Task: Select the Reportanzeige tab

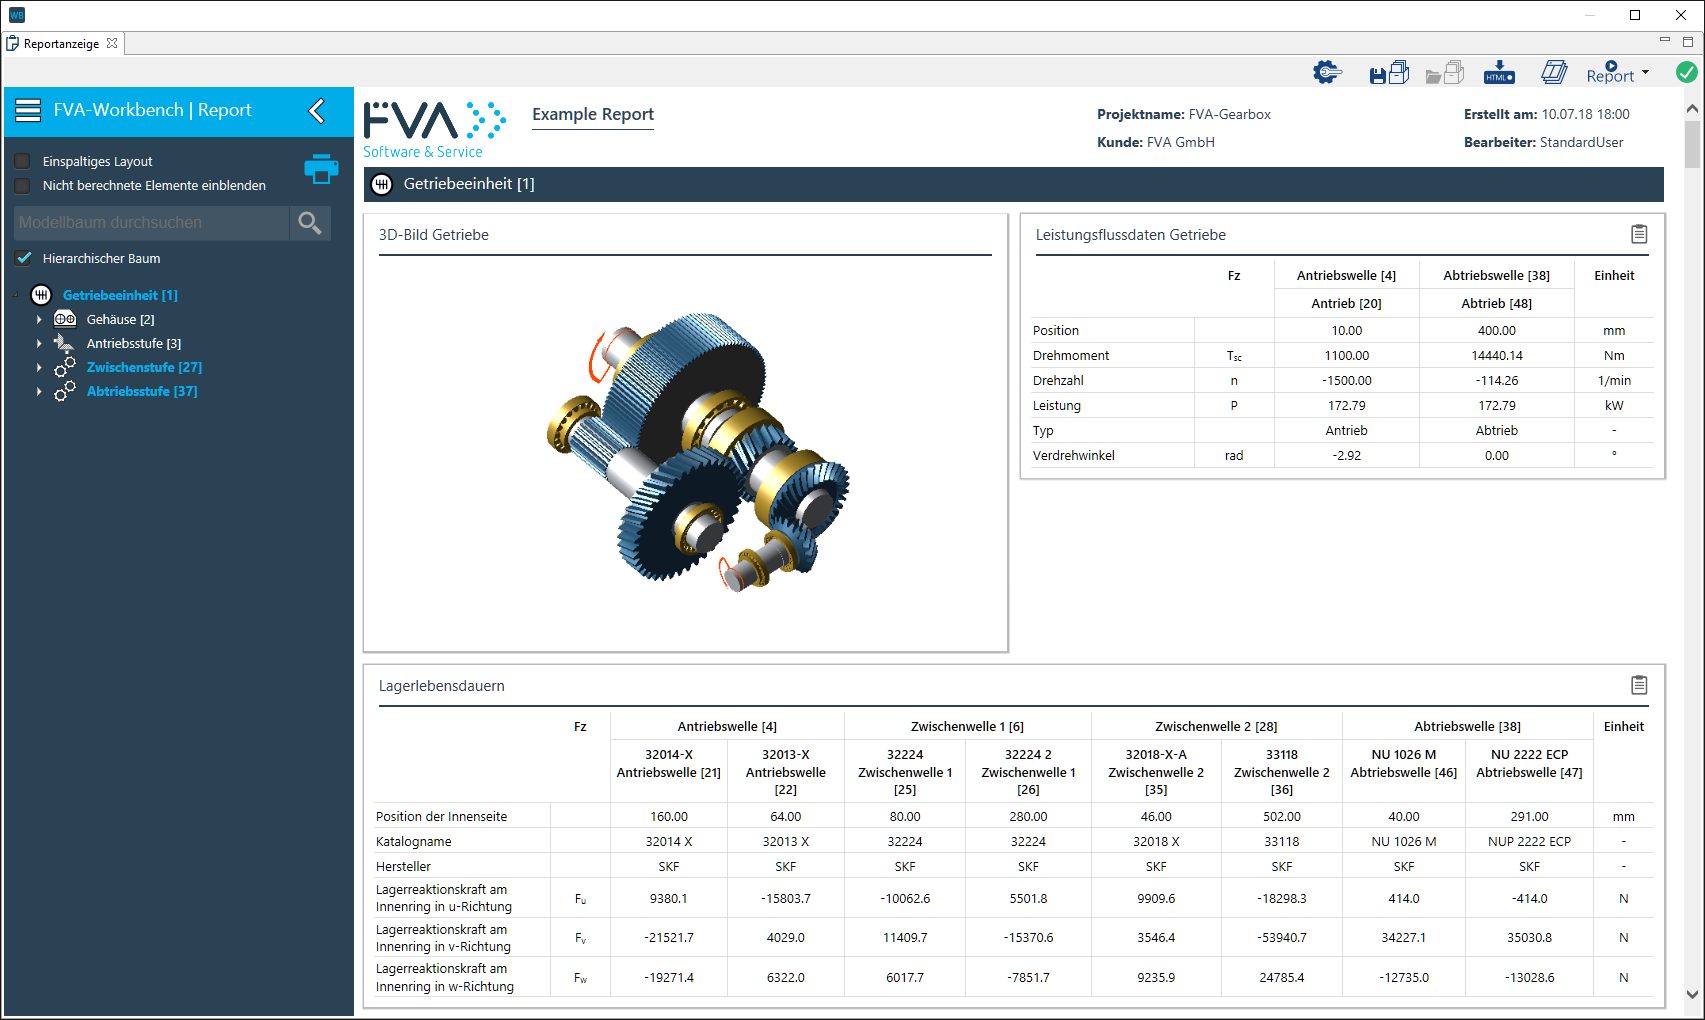Action: [x=61, y=43]
